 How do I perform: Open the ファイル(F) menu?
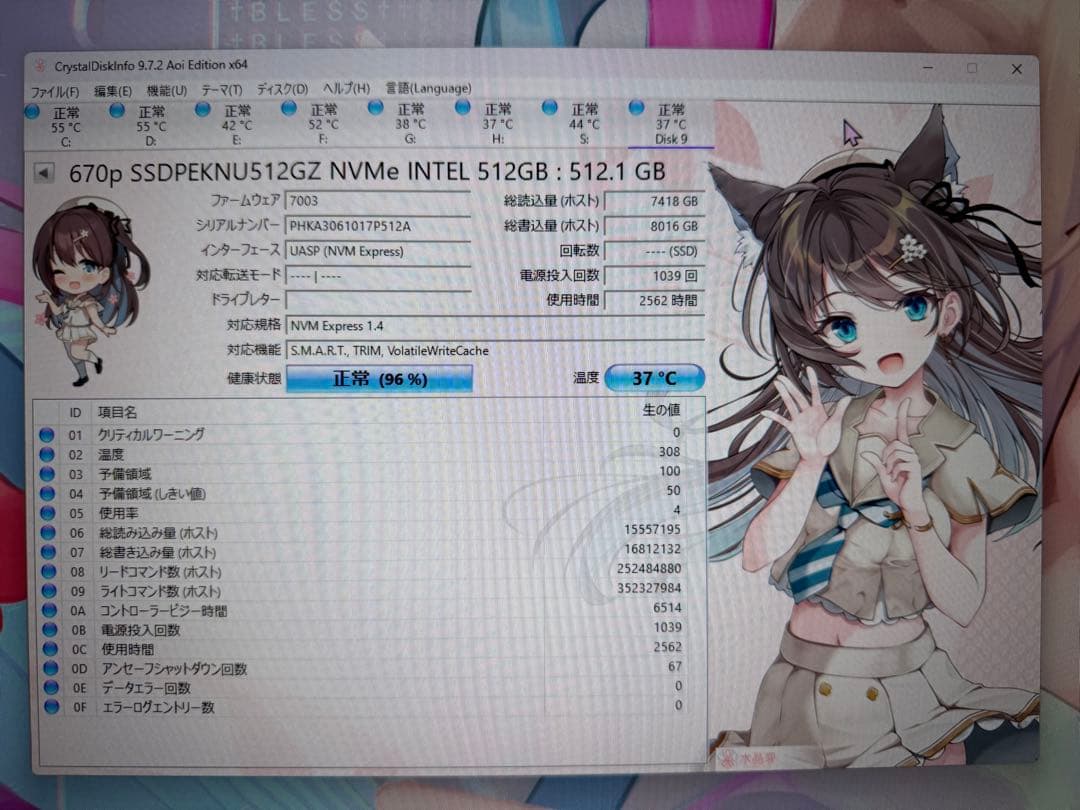(55, 92)
